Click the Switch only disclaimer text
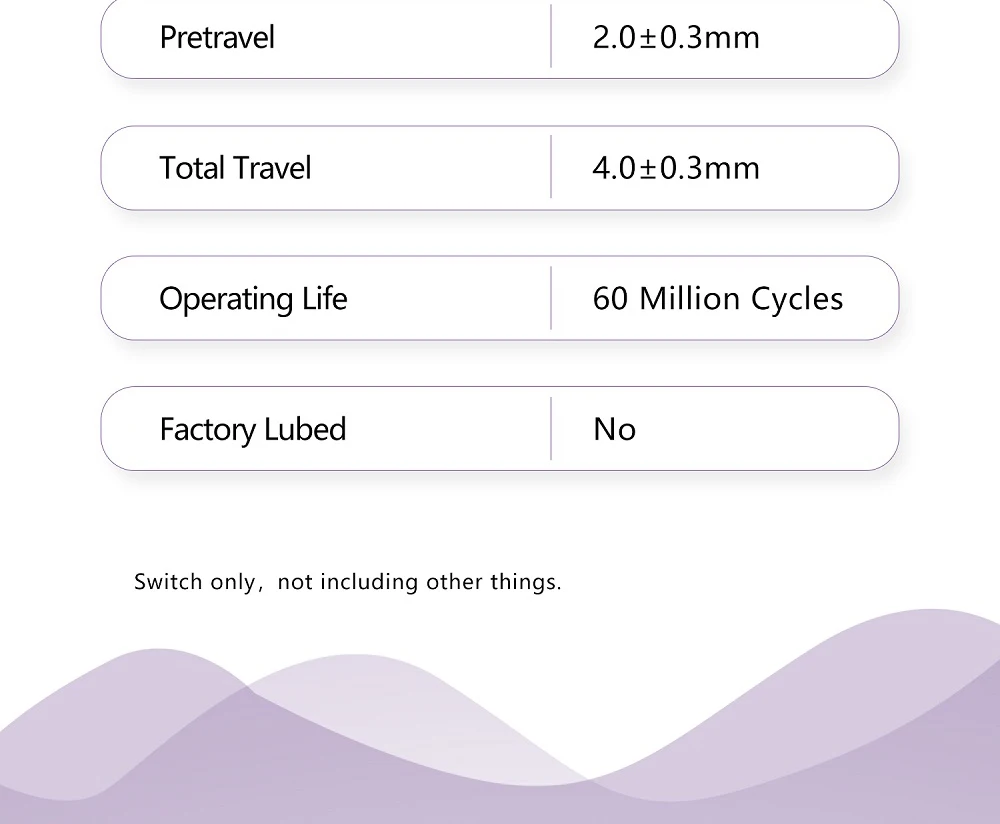The width and height of the screenshot is (1000, 824). click(348, 582)
